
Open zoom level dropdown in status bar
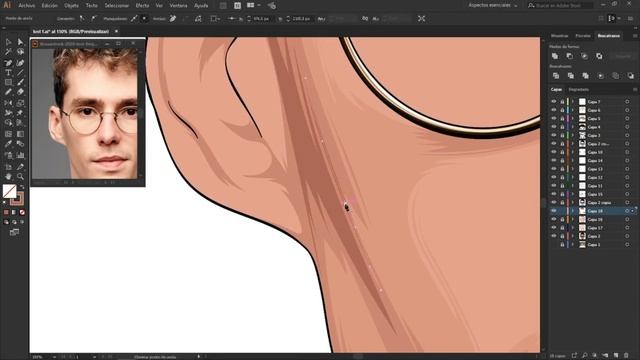click(x=54, y=357)
